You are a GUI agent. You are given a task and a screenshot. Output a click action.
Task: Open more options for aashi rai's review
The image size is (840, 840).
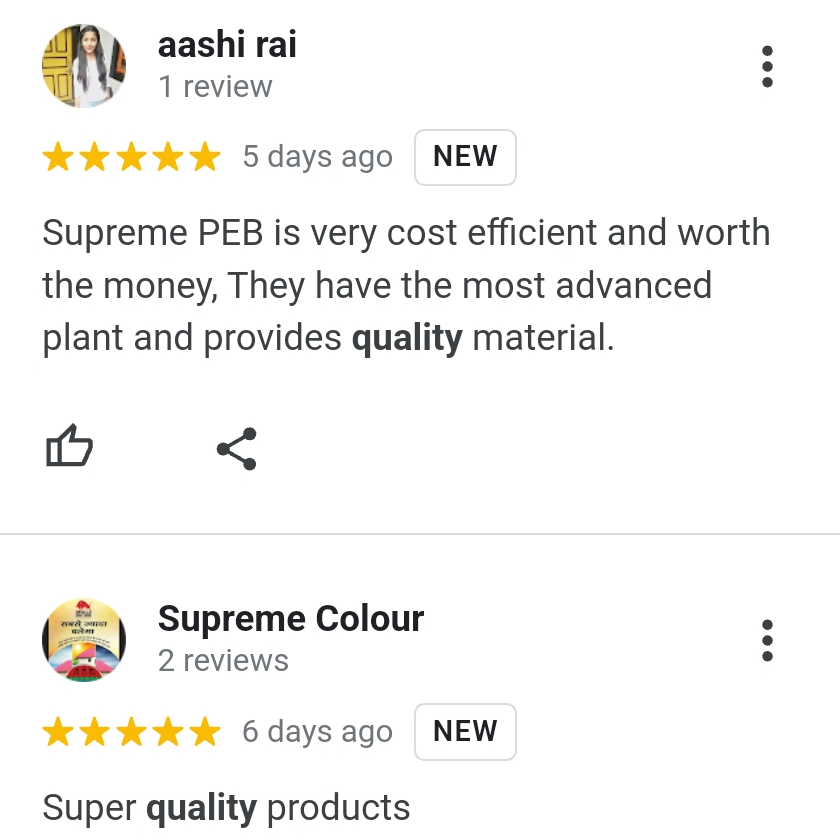[x=767, y=66]
